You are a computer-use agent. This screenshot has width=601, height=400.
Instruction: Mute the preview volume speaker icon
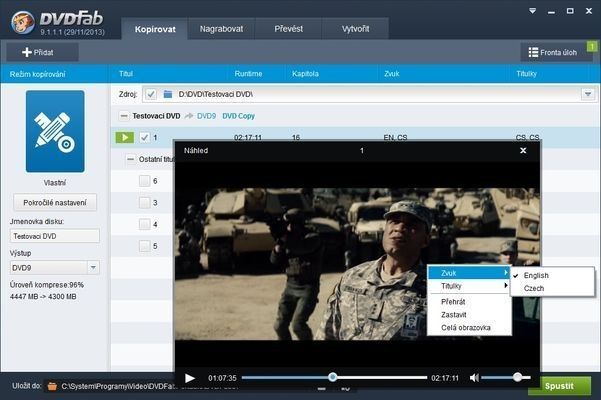click(474, 378)
